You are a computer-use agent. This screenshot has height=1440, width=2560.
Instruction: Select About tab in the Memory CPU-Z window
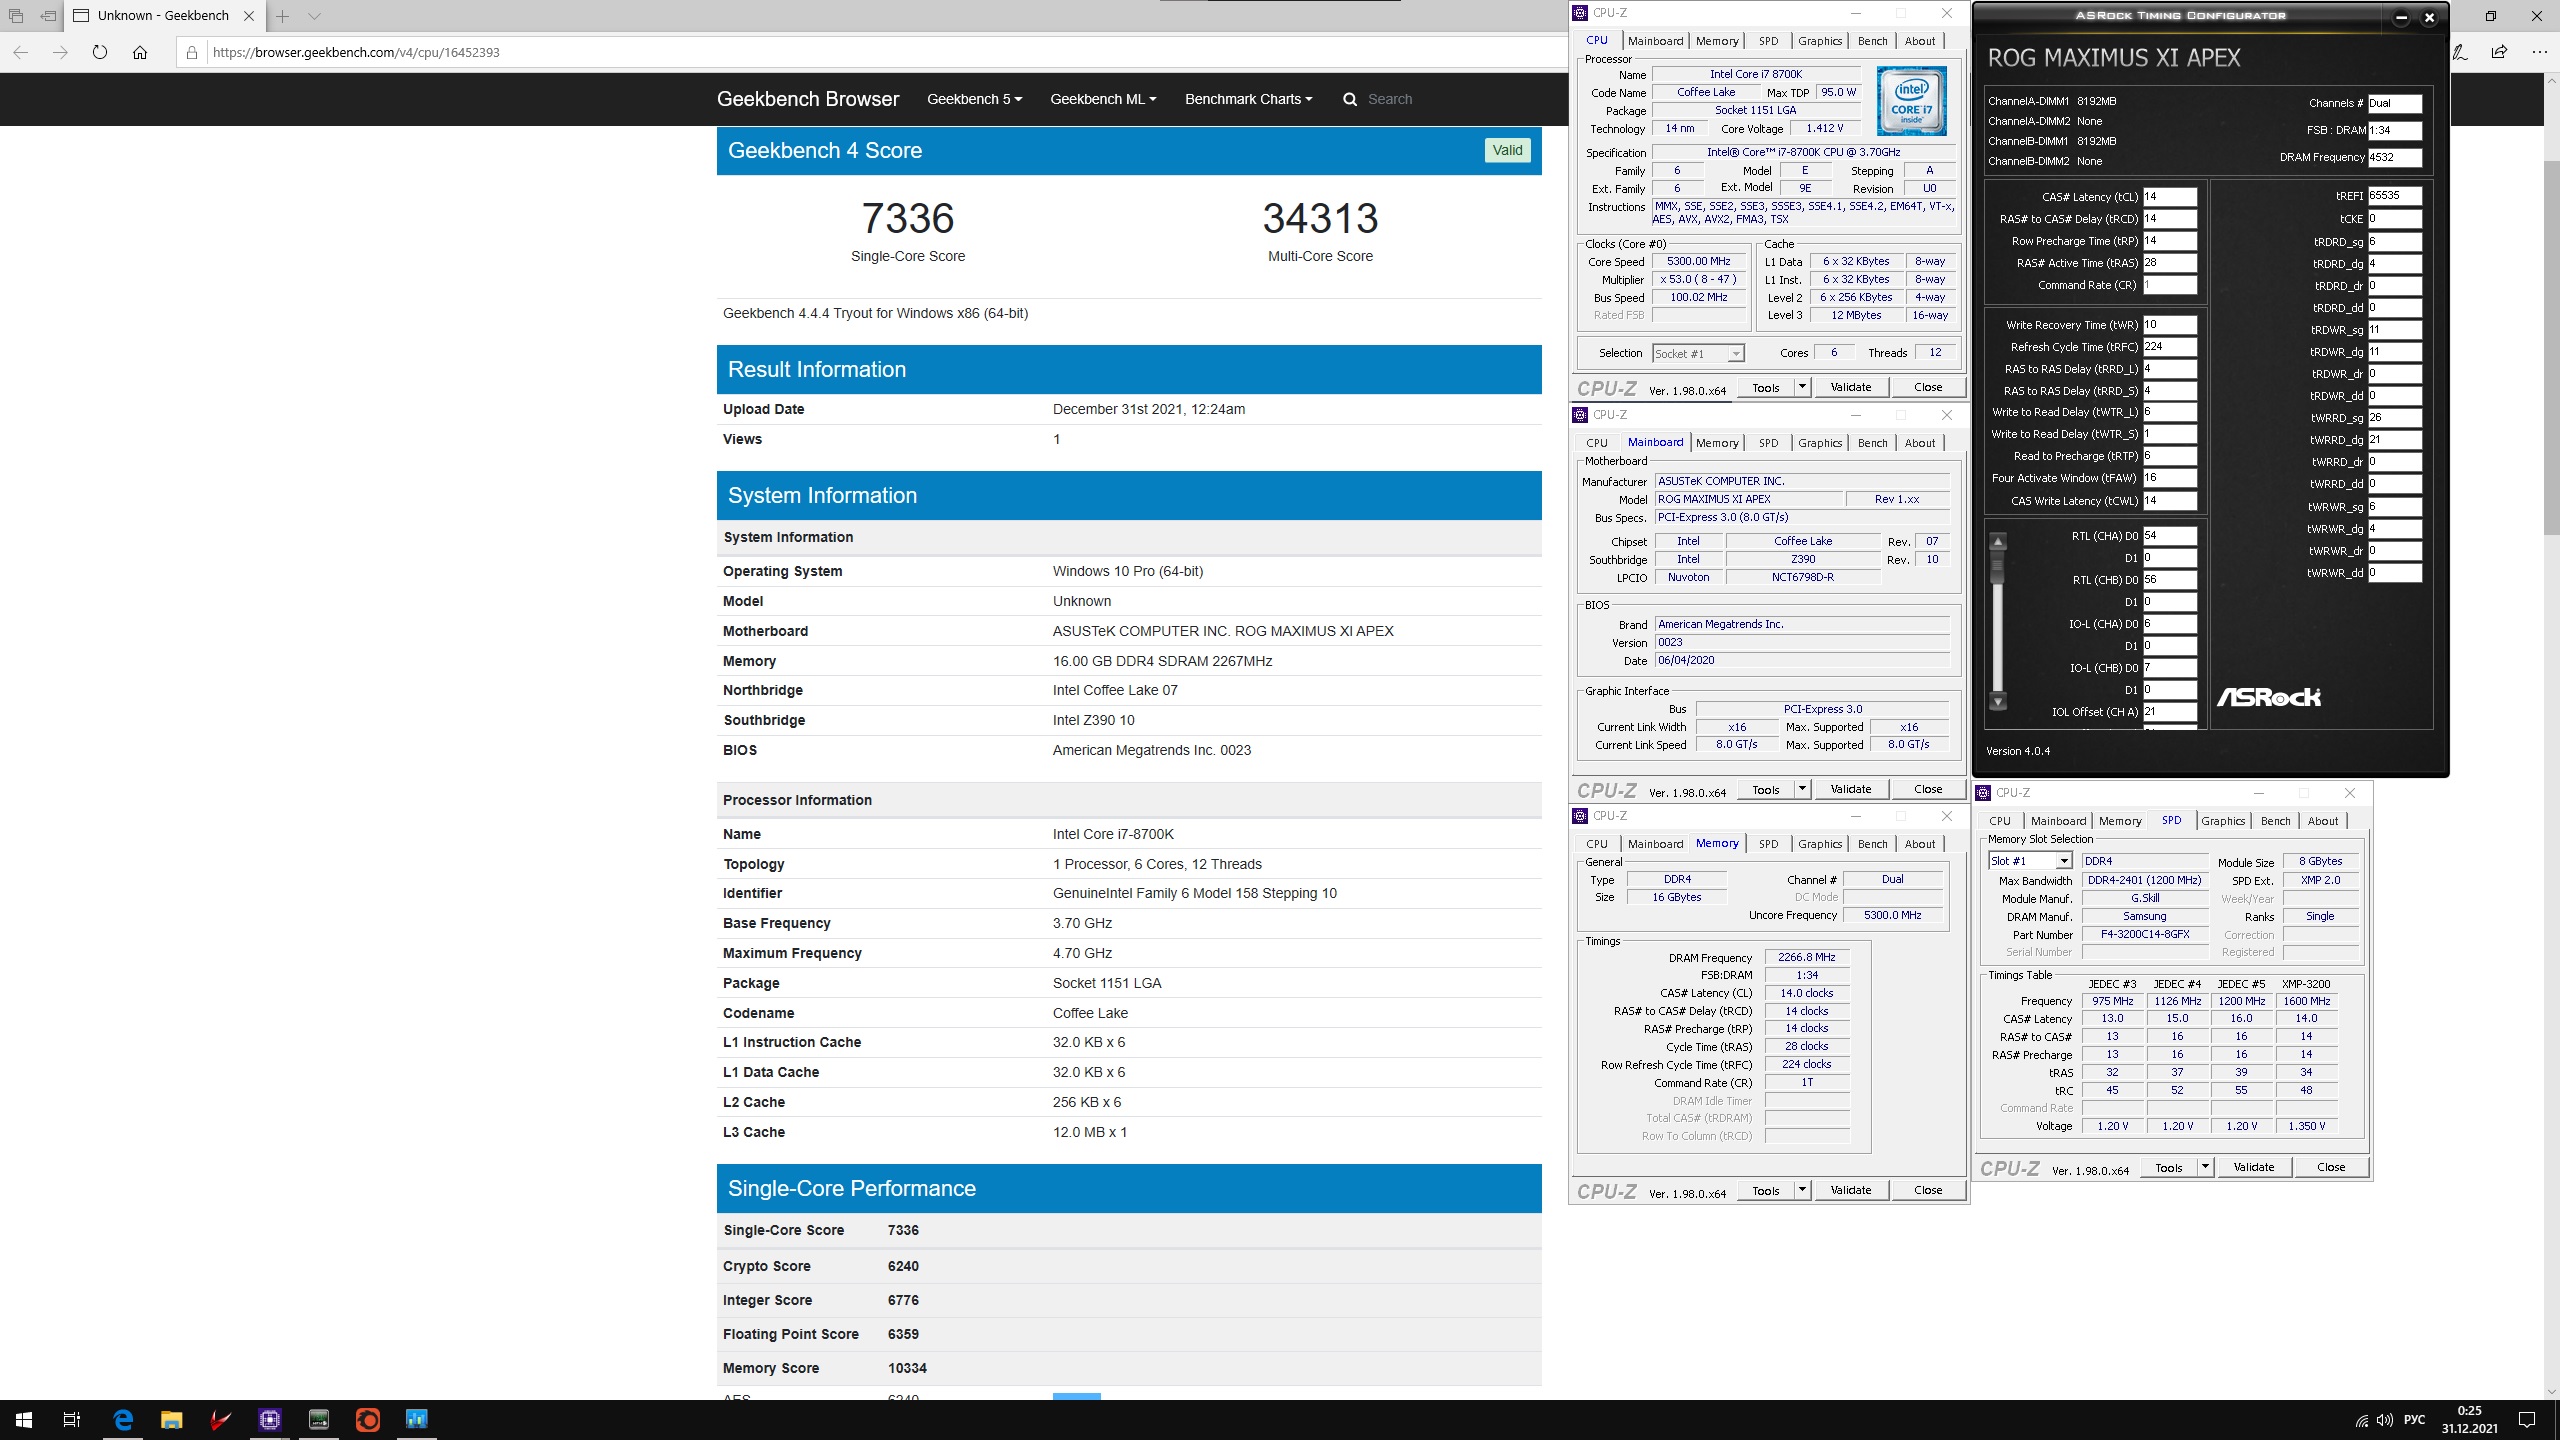(1919, 844)
